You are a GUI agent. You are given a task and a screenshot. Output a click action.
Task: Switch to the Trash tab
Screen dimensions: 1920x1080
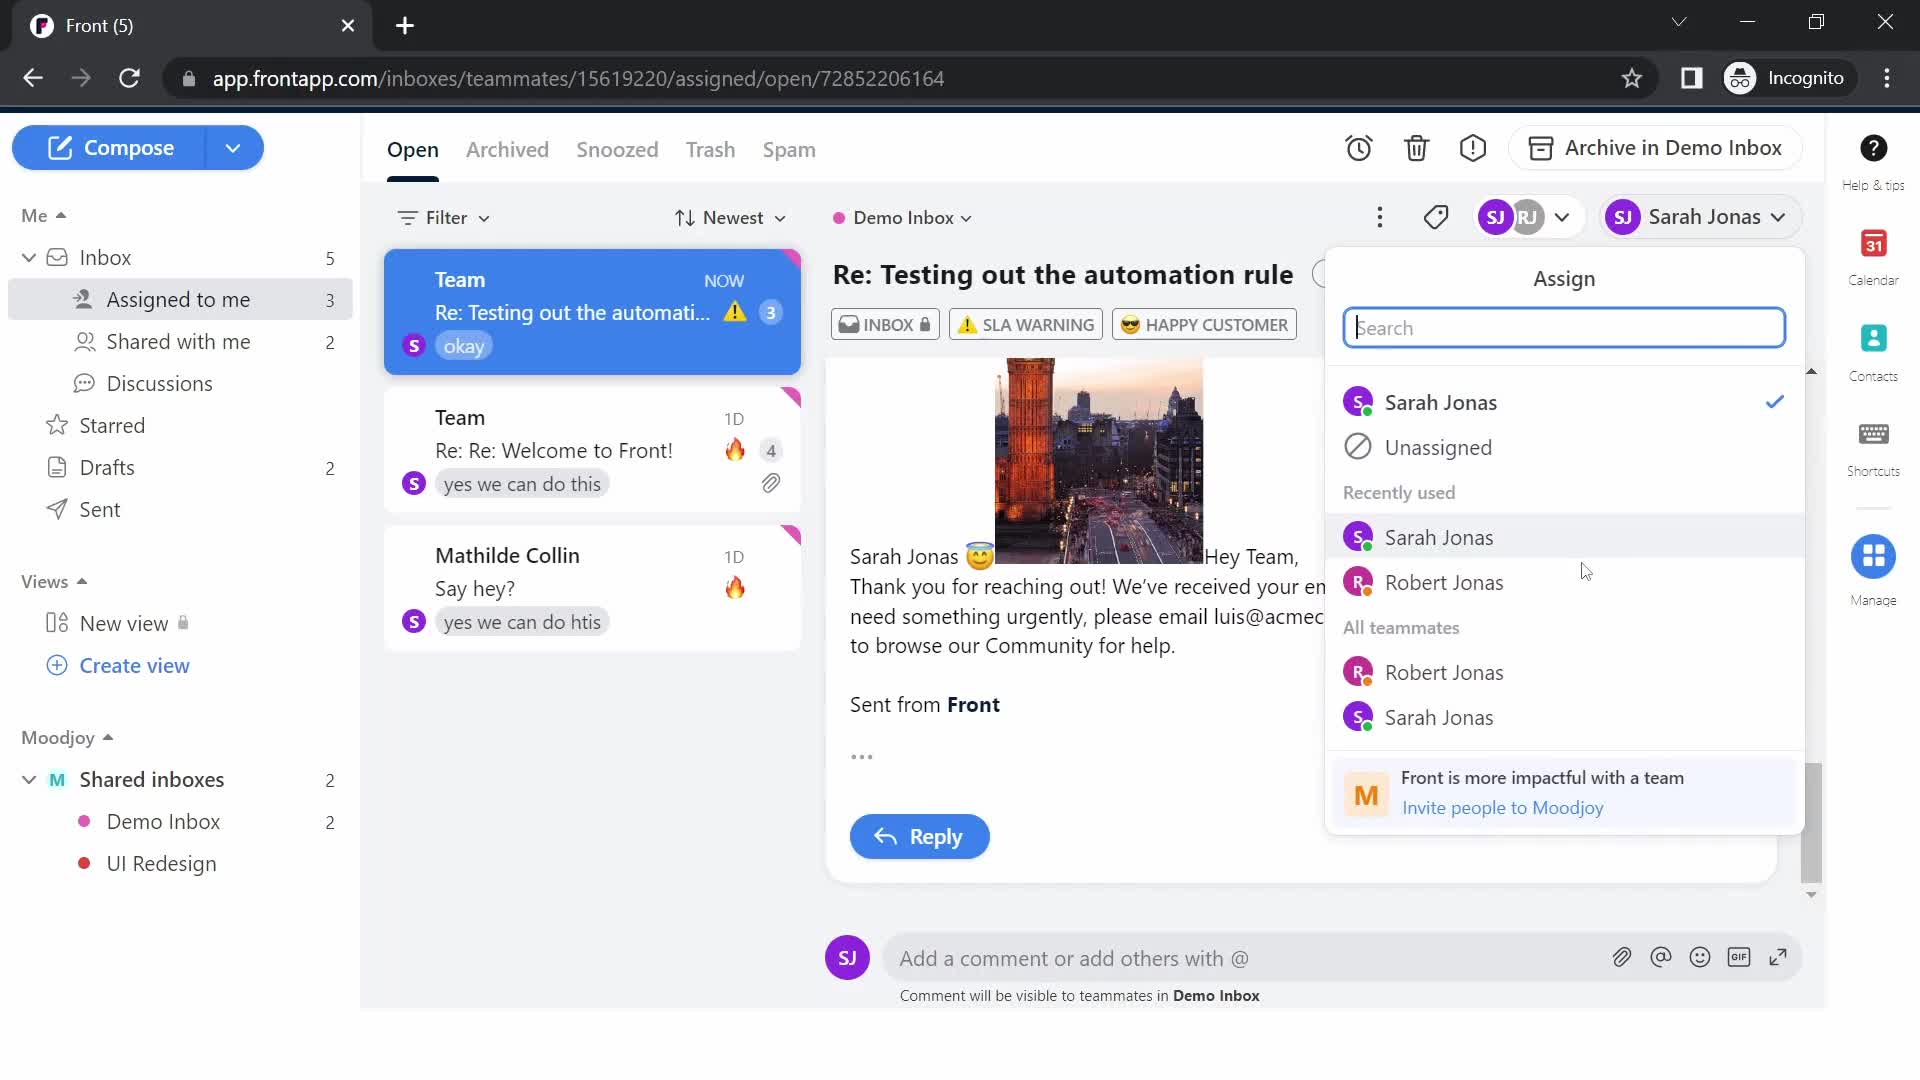[710, 149]
